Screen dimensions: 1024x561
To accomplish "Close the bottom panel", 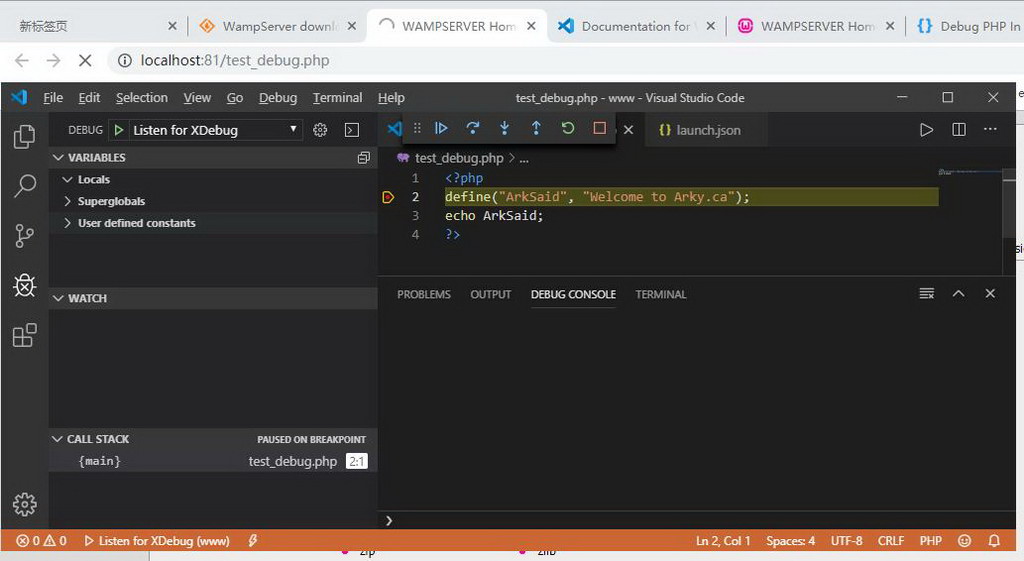I will click(x=990, y=293).
